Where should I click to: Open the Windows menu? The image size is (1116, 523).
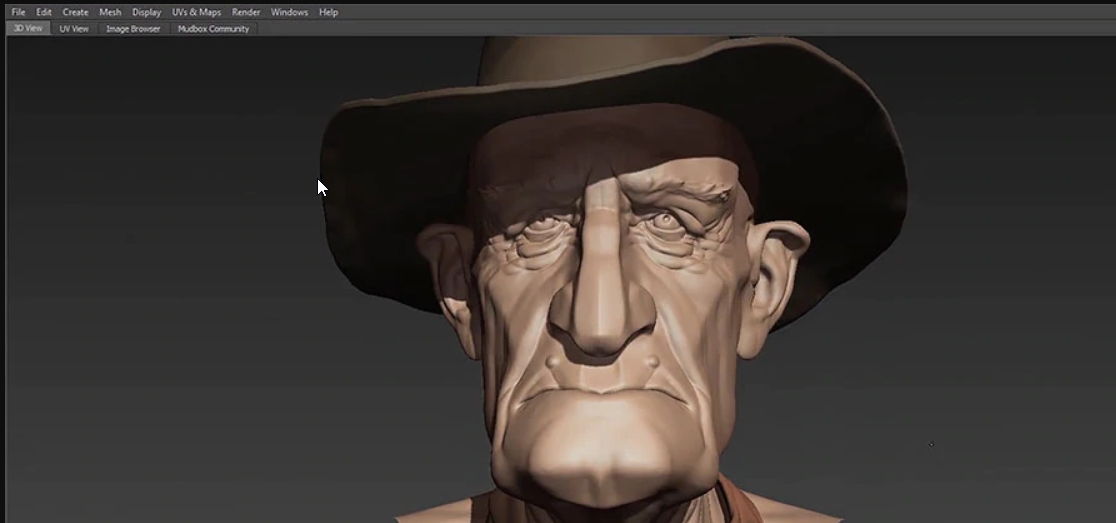(290, 12)
